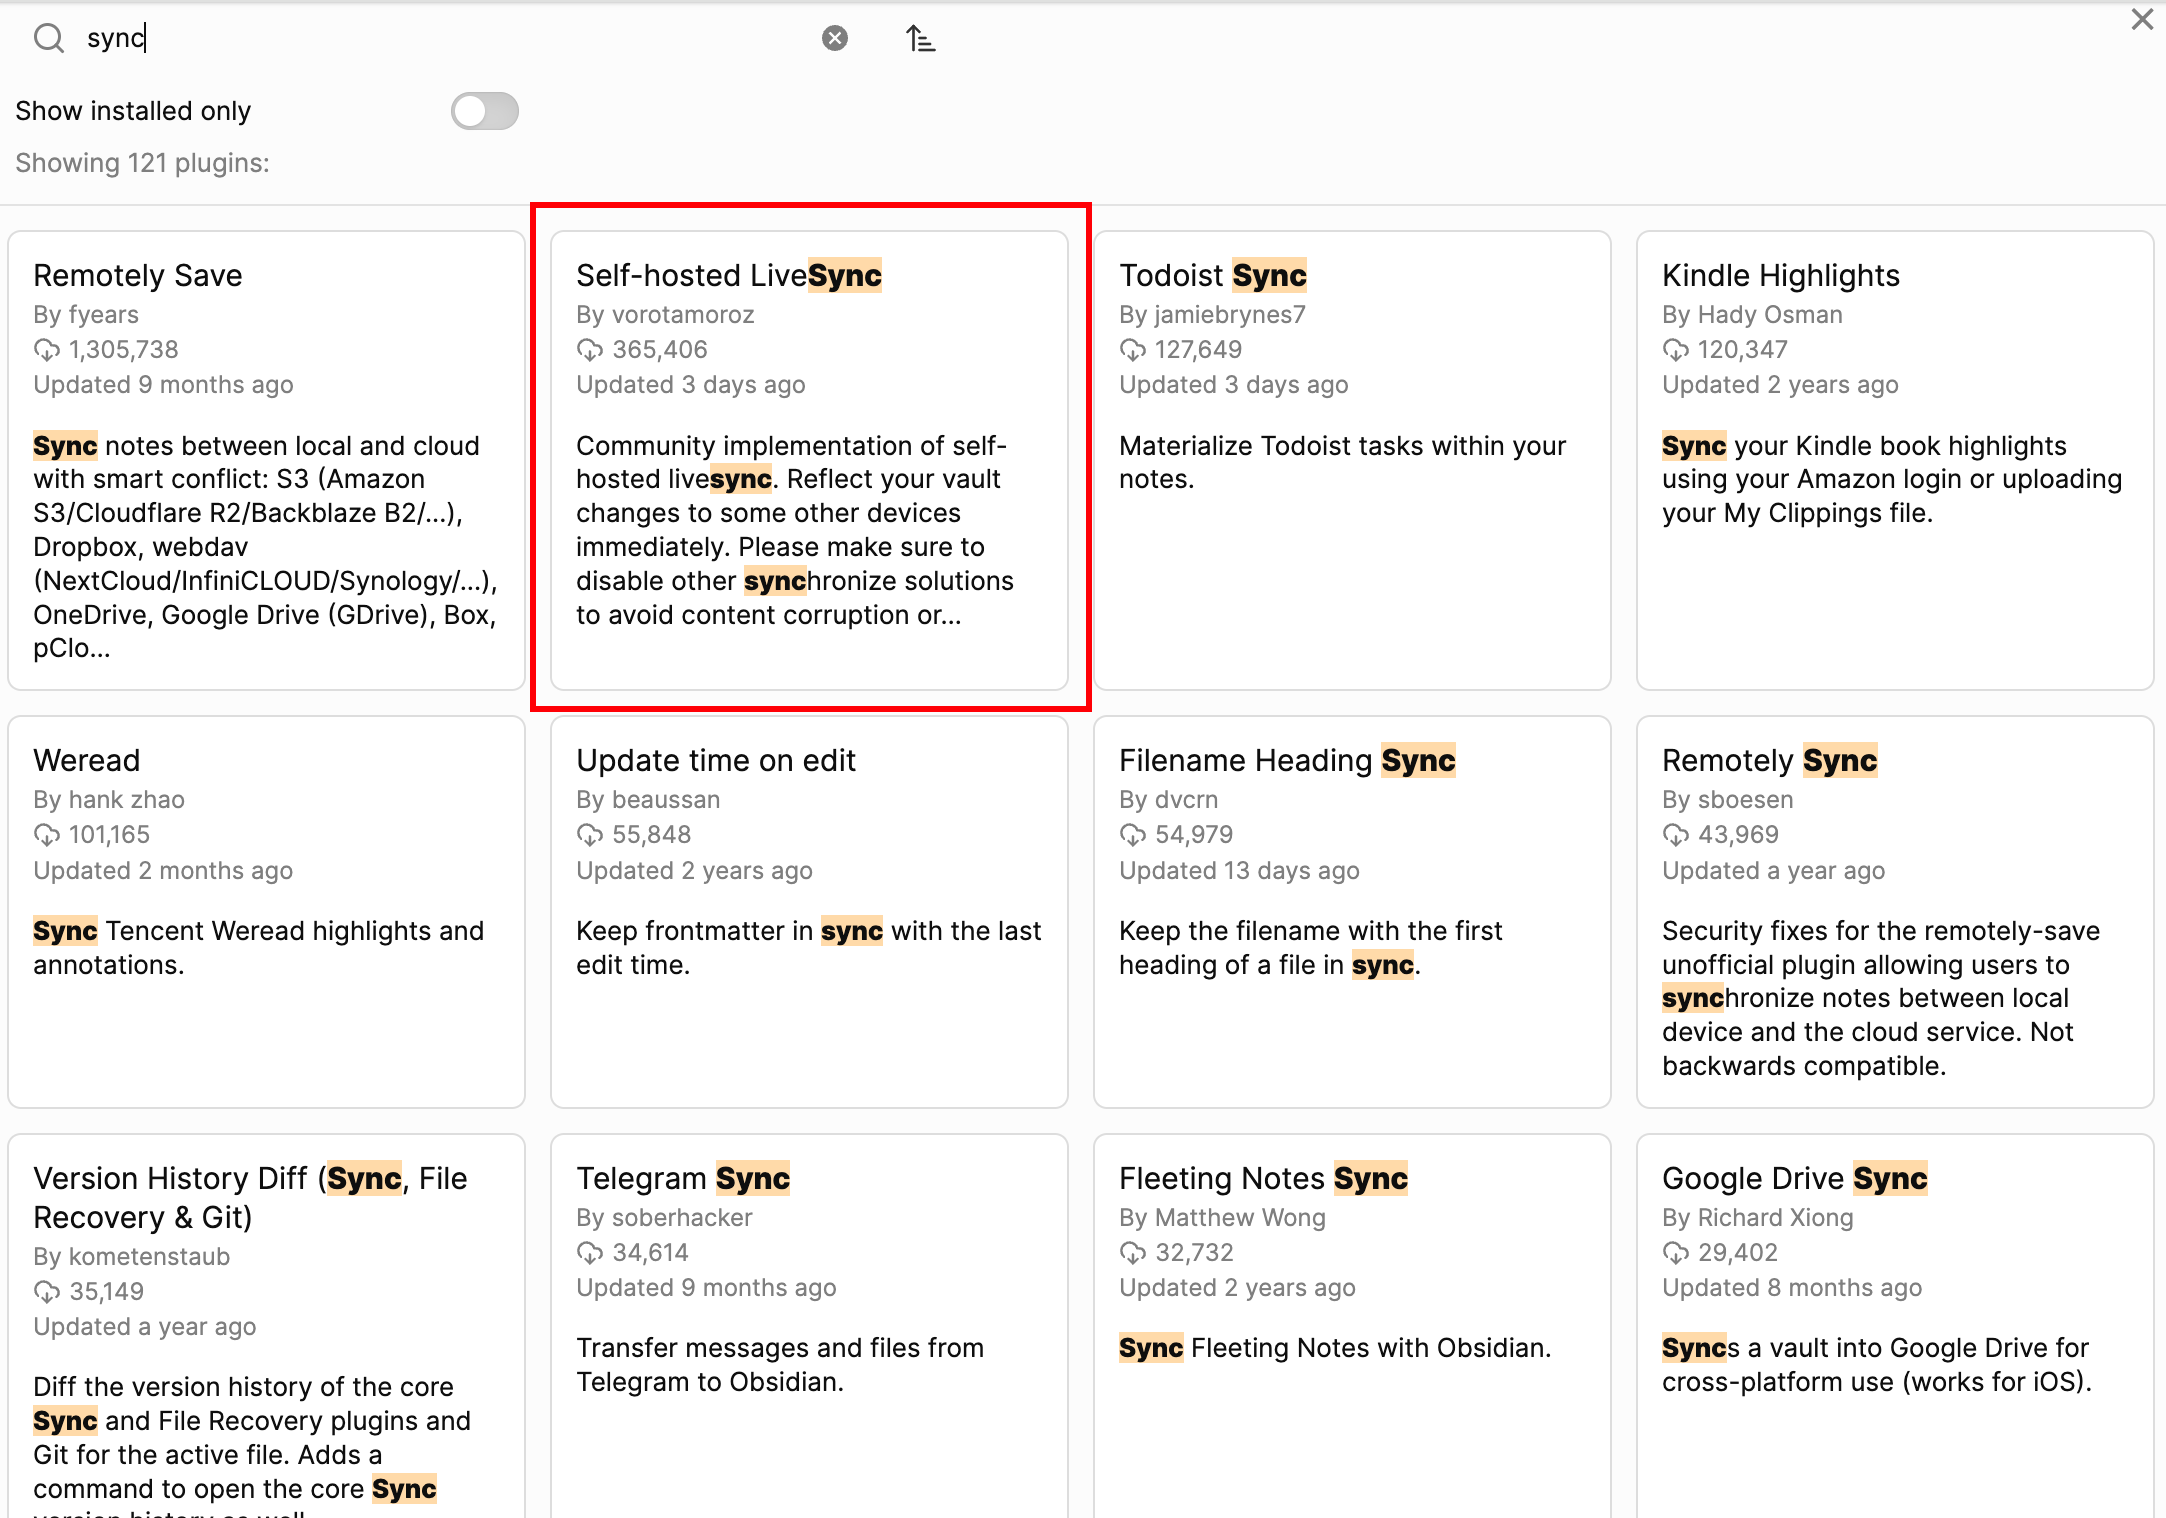Click the download icon beside 54,979
This screenshot has width=2166, height=1518.
pos(1132,835)
